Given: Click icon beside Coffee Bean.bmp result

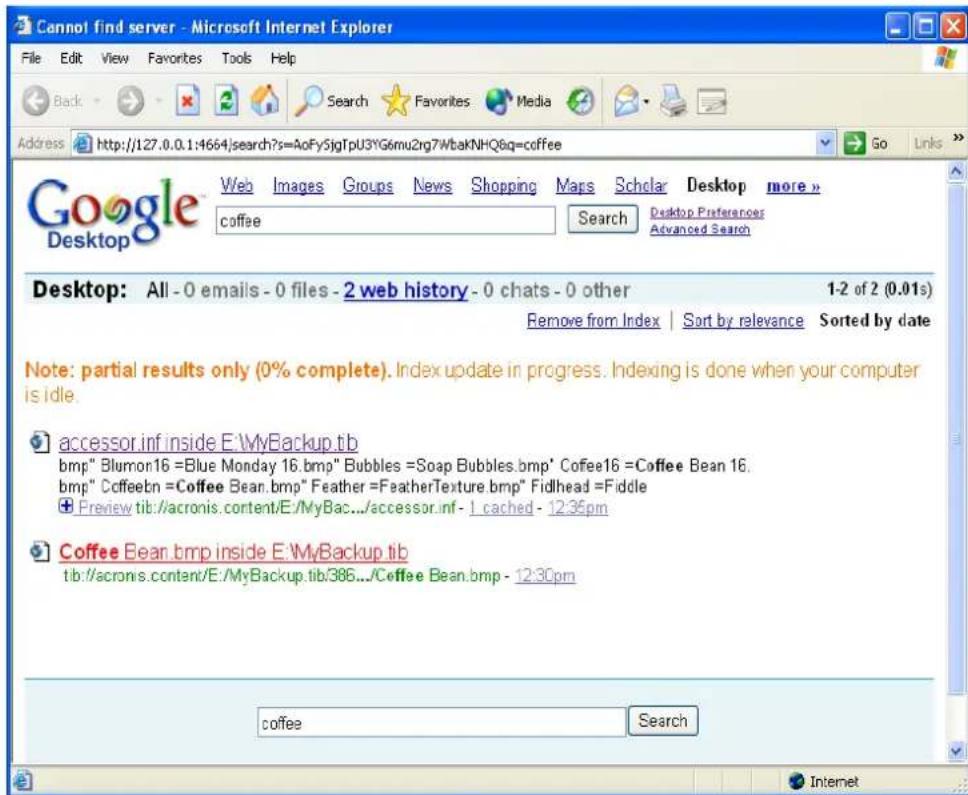Looking at the screenshot, I should 39,551.
